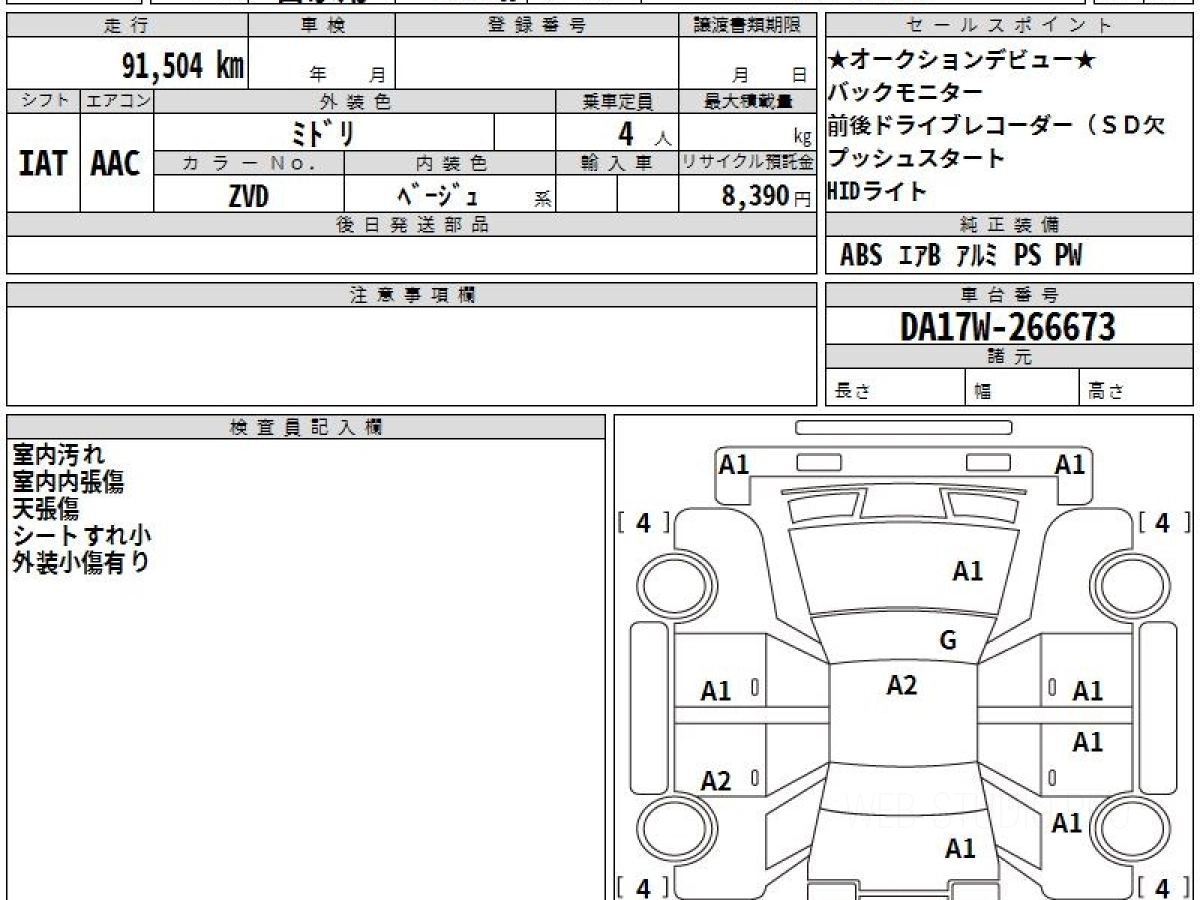
Task: Select the A2 mark on the roof
Action: [x=902, y=685]
